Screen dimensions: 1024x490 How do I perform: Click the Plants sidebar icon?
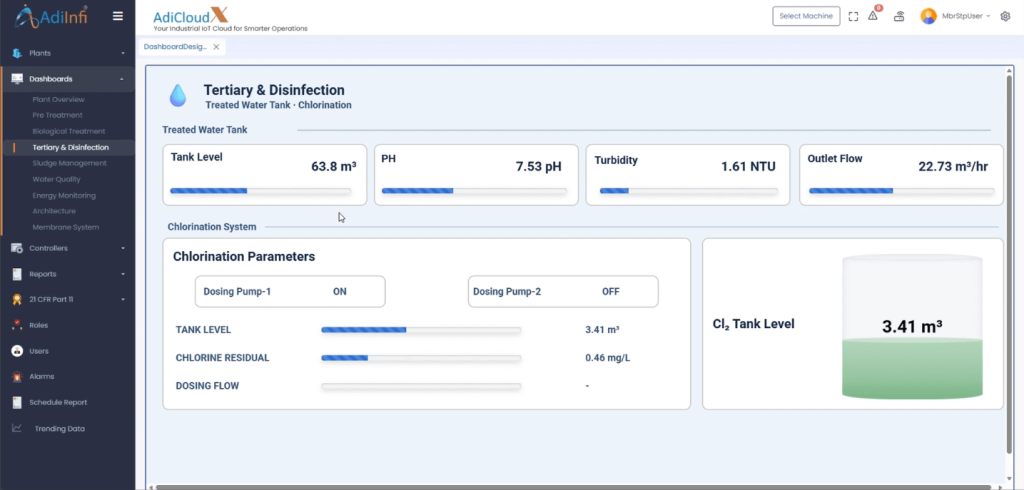(18, 53)
